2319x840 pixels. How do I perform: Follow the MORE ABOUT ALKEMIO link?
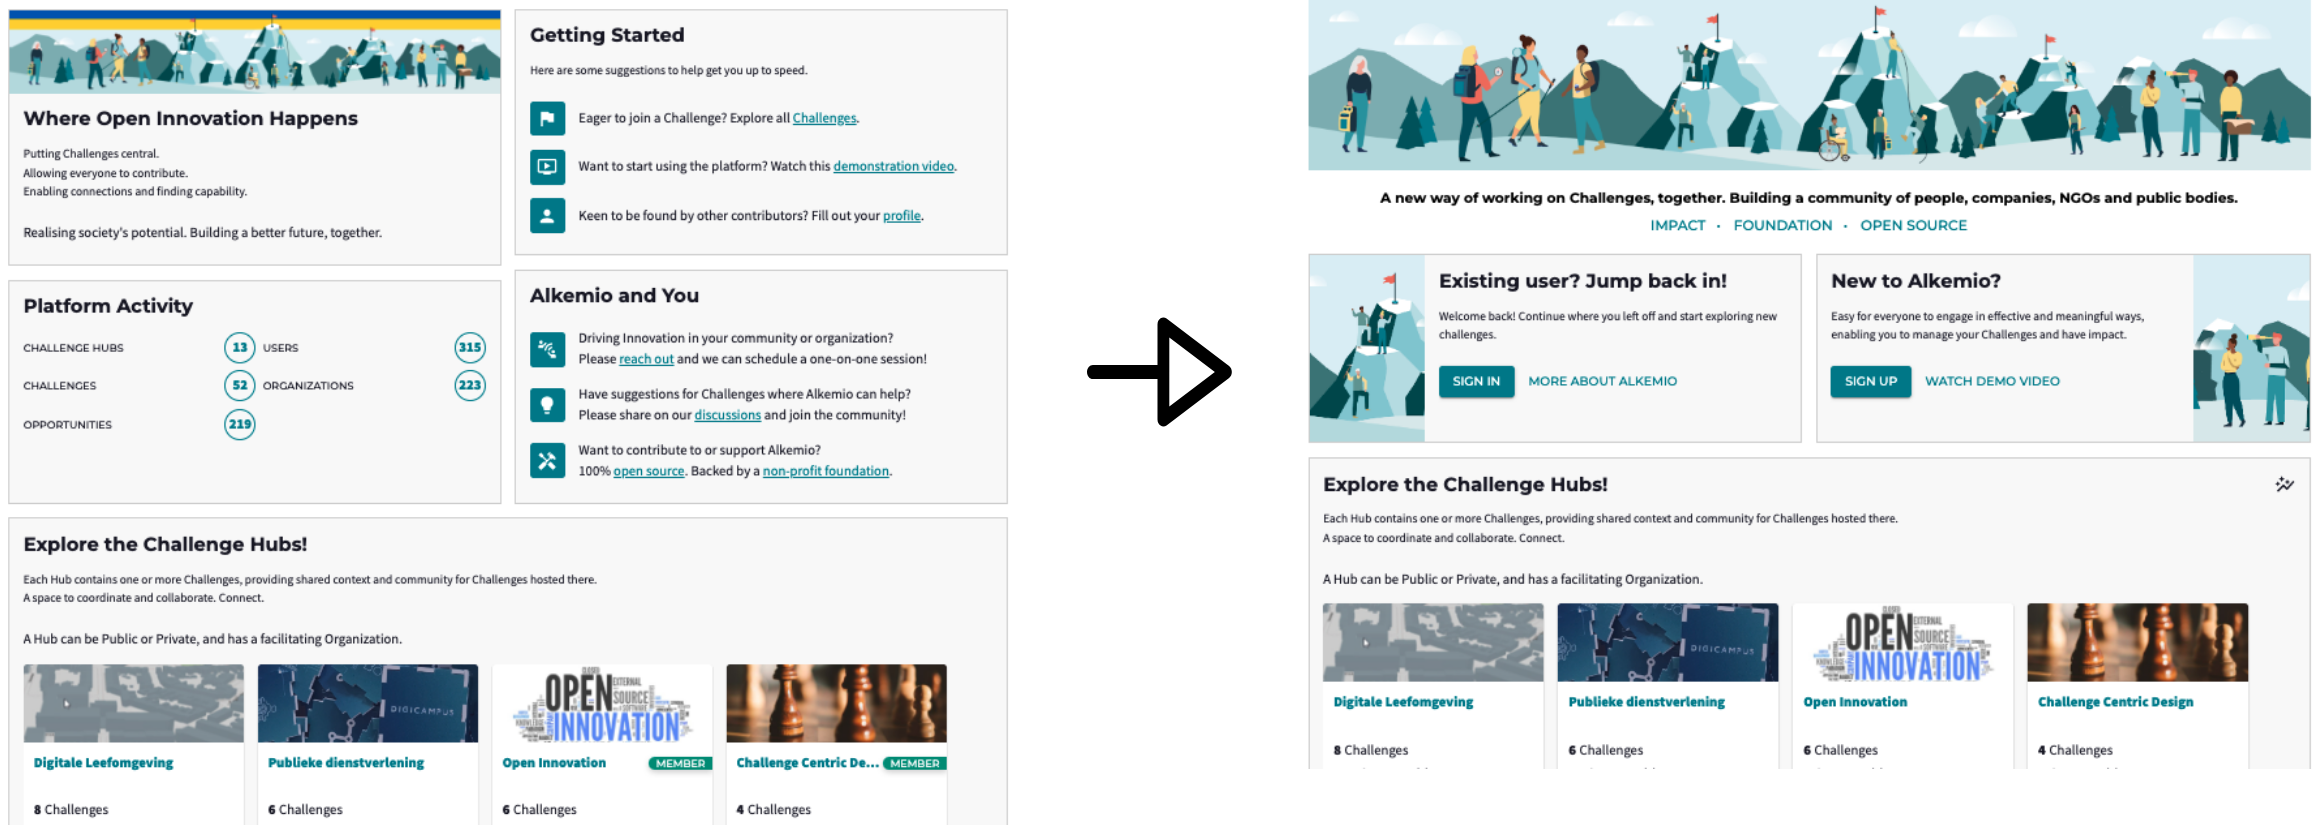1602,382
